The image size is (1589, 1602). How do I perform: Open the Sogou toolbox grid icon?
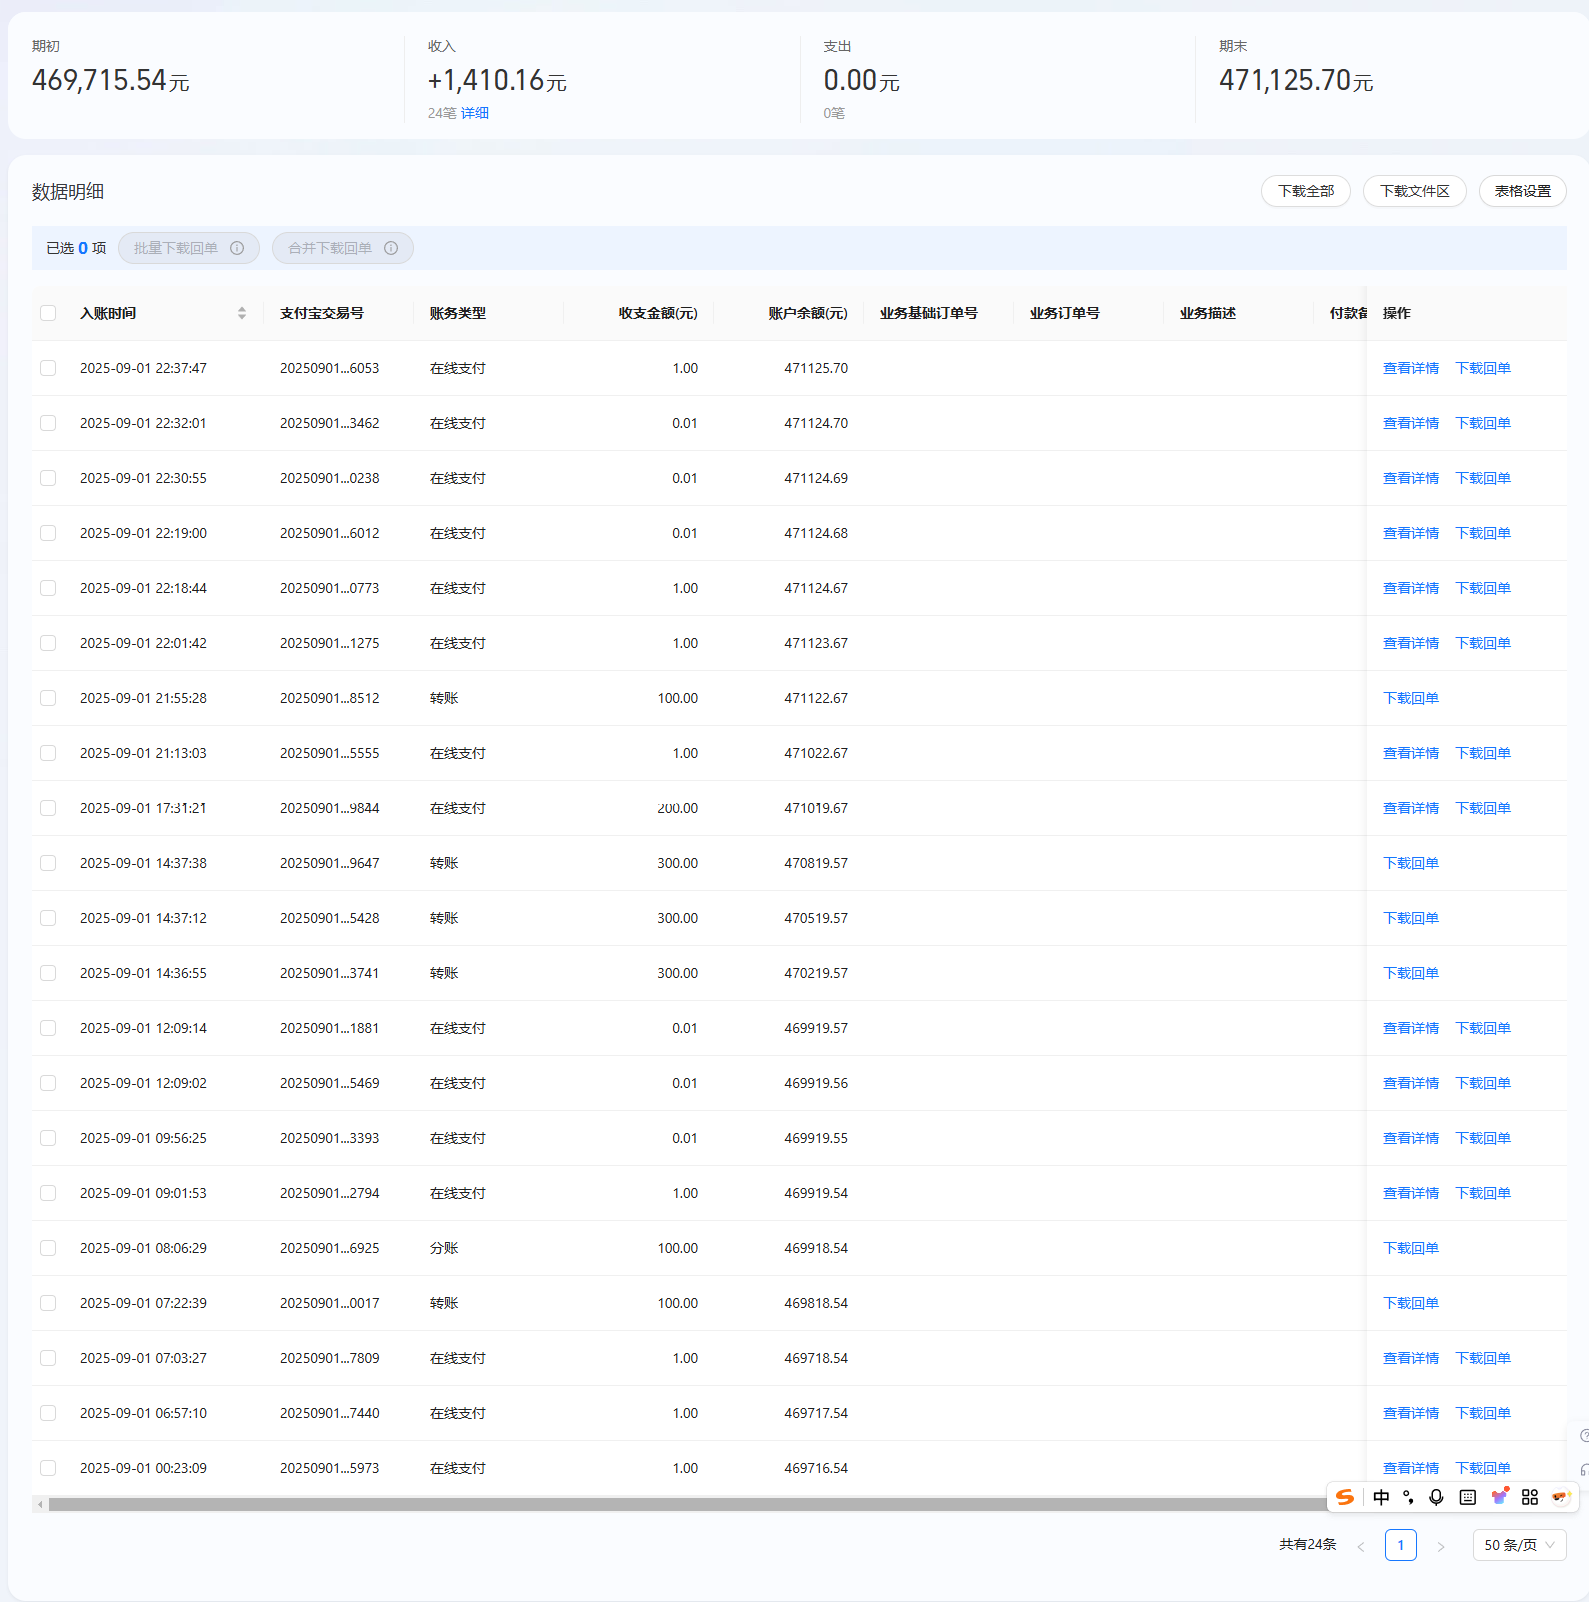[x=1529, y=1497]
